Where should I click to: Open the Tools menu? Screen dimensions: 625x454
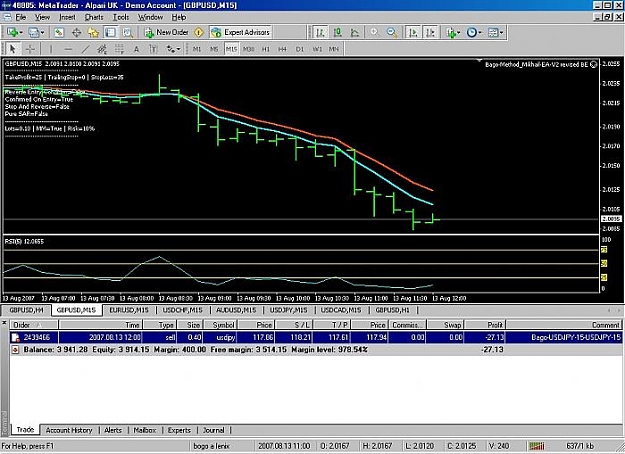pyautogui.click(x=121, y=17)
